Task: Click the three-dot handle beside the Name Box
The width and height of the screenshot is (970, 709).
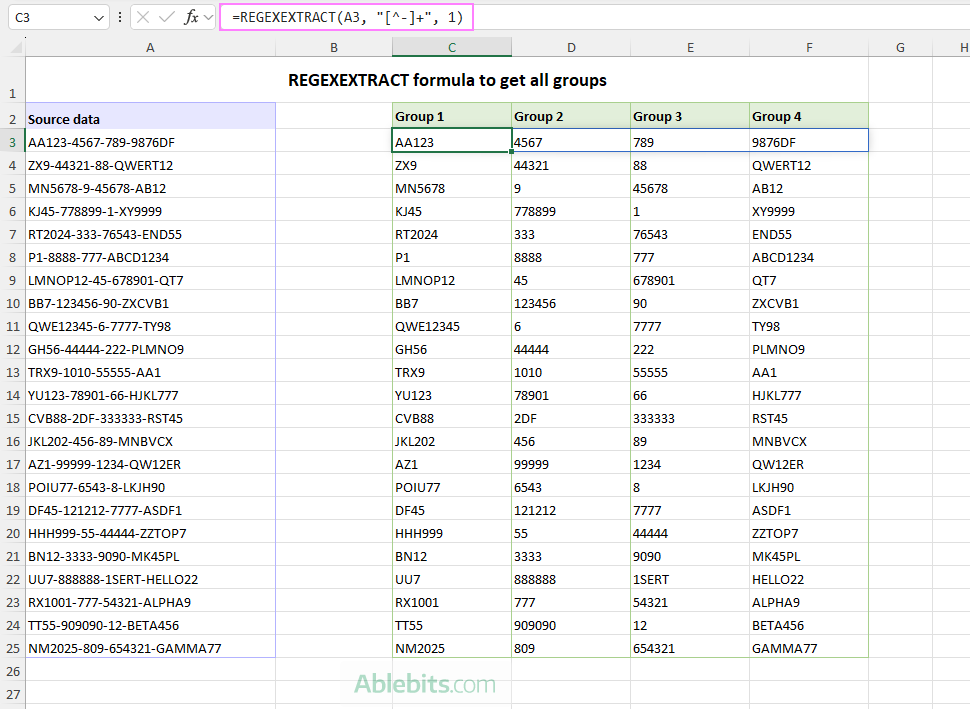Action: pos(120,17)
